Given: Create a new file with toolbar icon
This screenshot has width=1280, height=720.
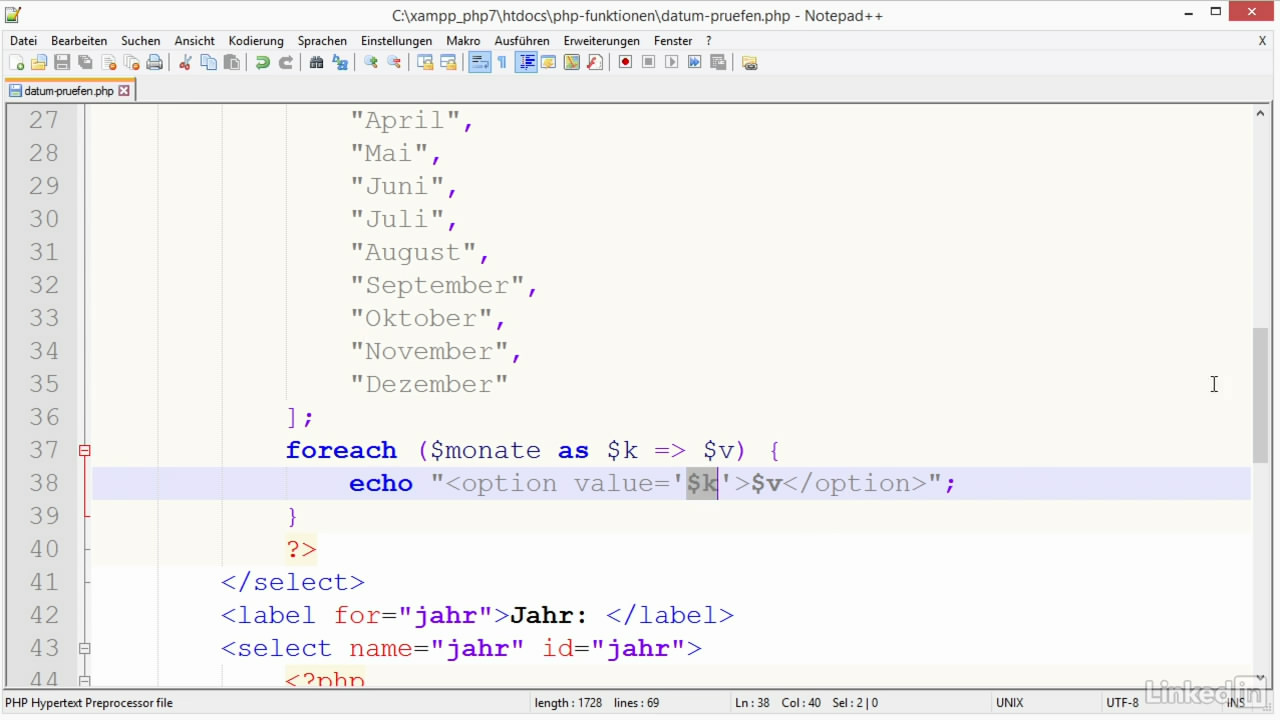Looking at the screenshot, I should 16,62.
